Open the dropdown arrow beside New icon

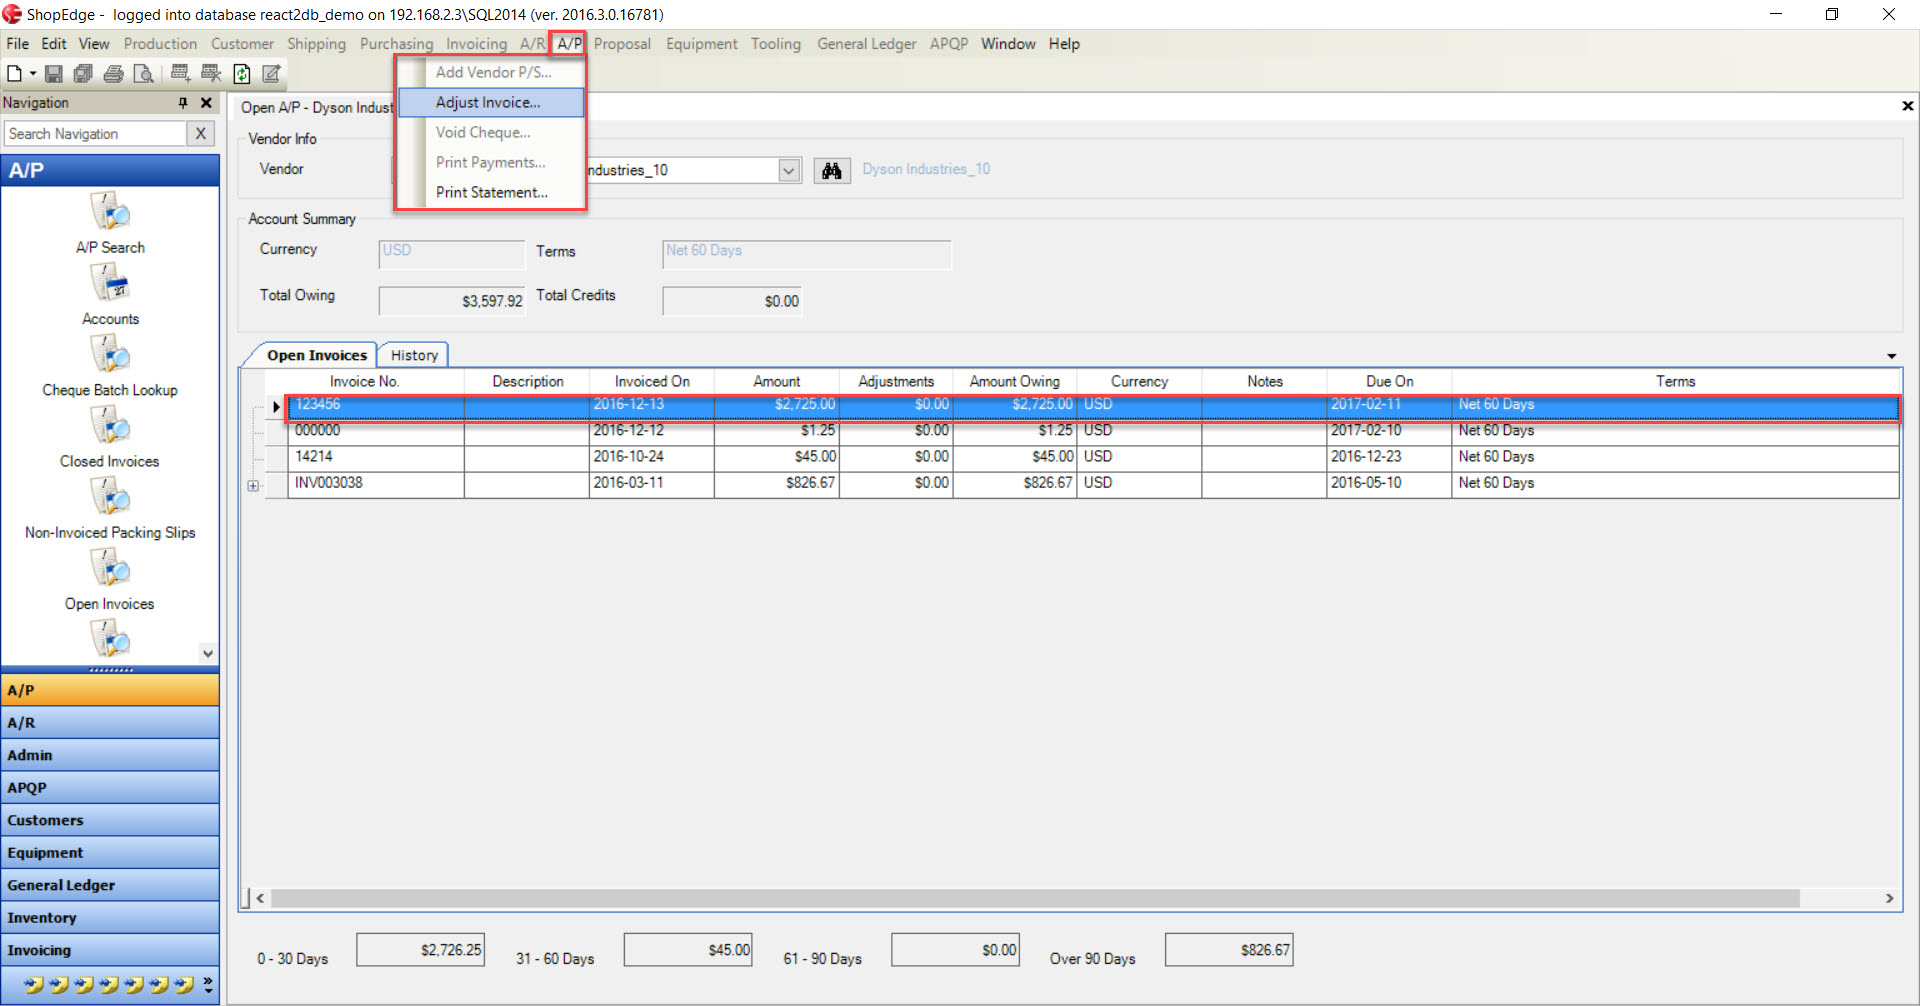coord(33,73)
